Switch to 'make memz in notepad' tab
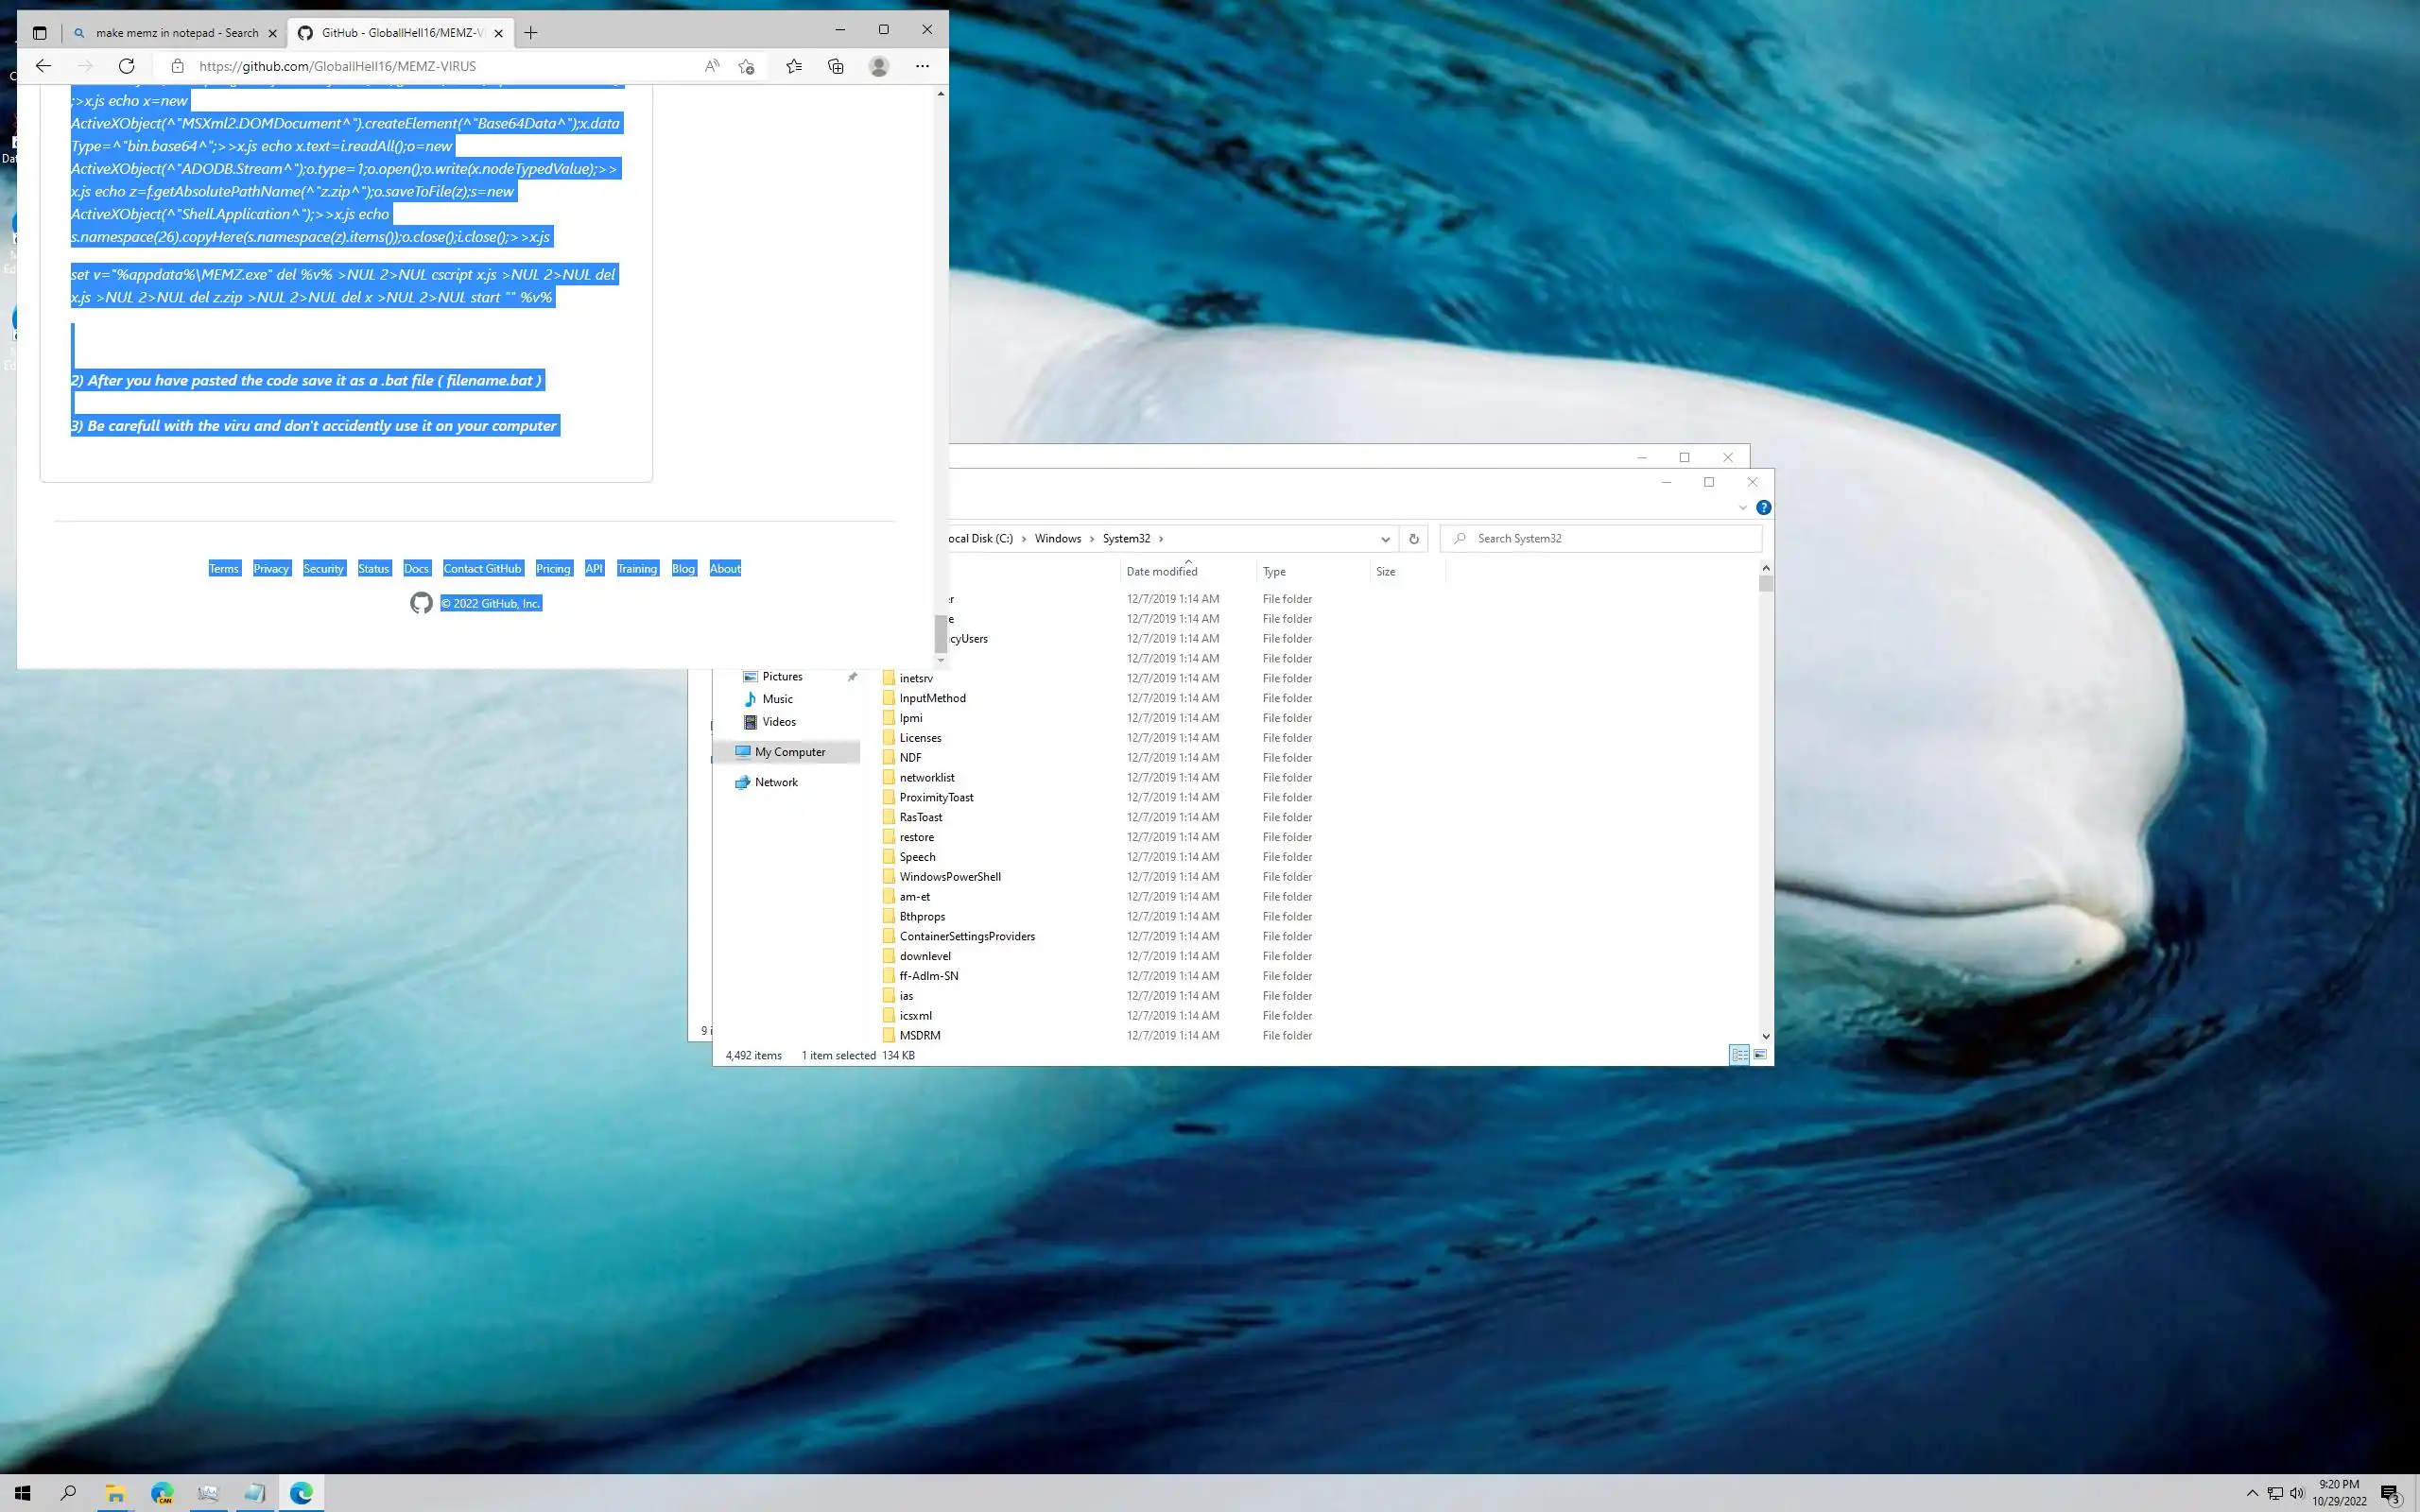 tap(175, 33)
